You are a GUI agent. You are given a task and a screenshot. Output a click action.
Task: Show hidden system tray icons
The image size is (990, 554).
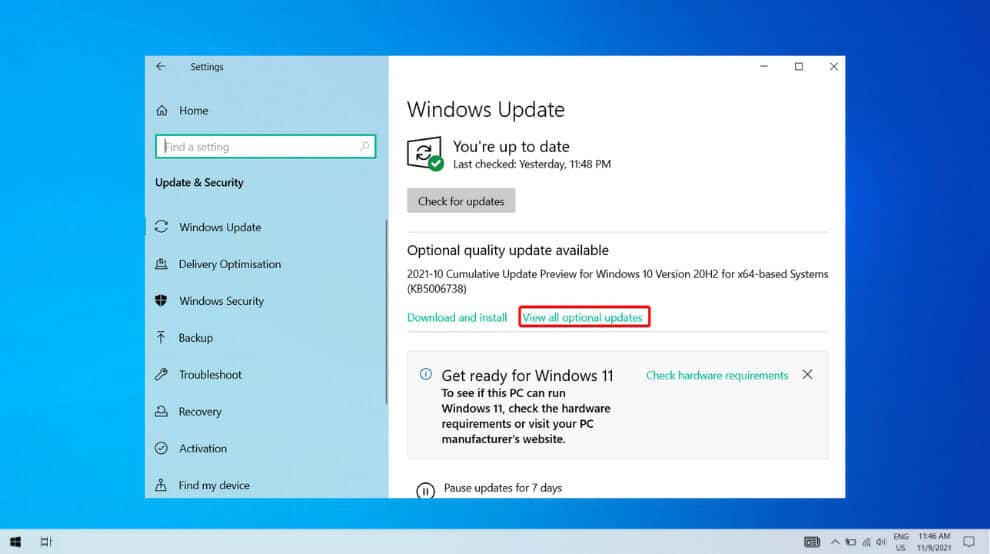click(835, 542)
